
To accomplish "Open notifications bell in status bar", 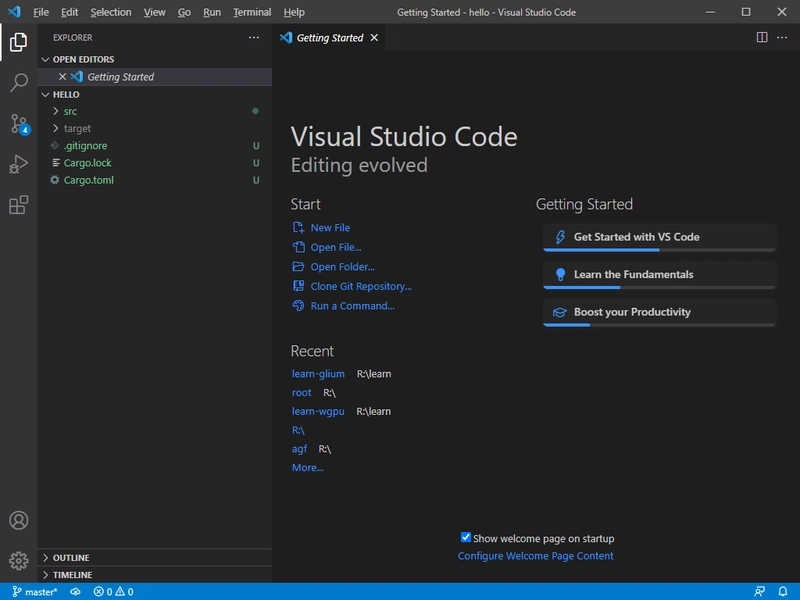I will [x=783, y=592].
